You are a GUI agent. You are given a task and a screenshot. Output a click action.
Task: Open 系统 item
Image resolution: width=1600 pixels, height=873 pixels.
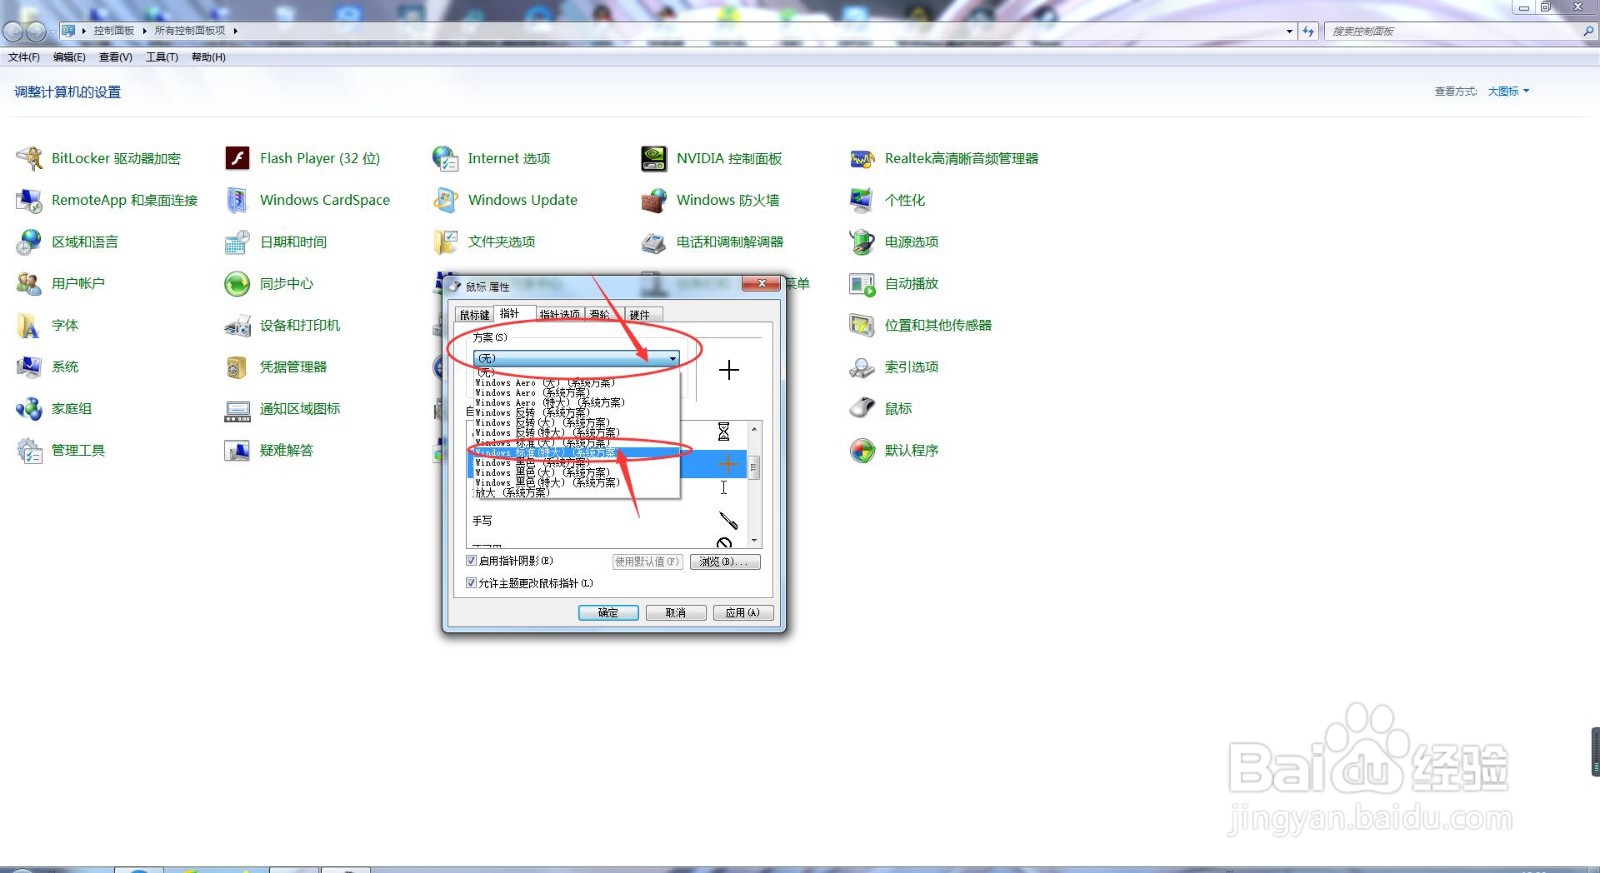(x=47, y=367)
